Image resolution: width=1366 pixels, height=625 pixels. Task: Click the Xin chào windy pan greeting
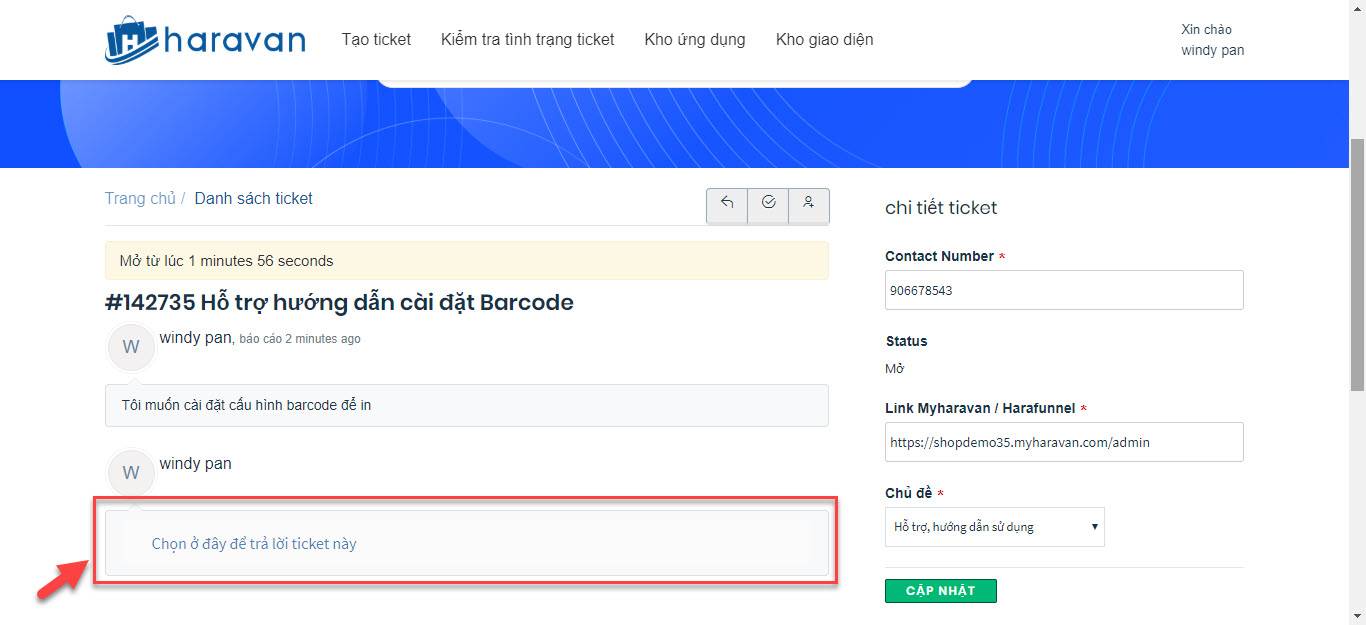1212,40
